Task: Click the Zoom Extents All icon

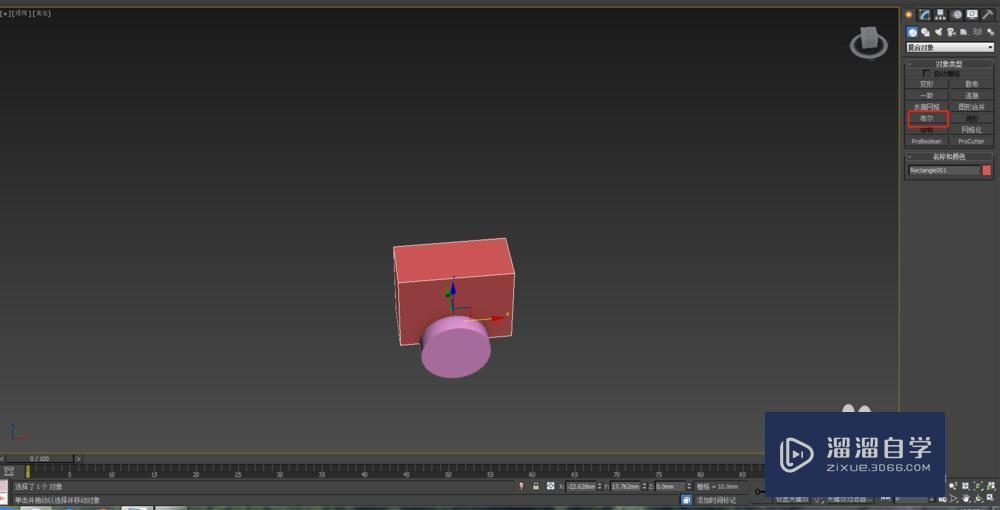Action: coord(991,486)
